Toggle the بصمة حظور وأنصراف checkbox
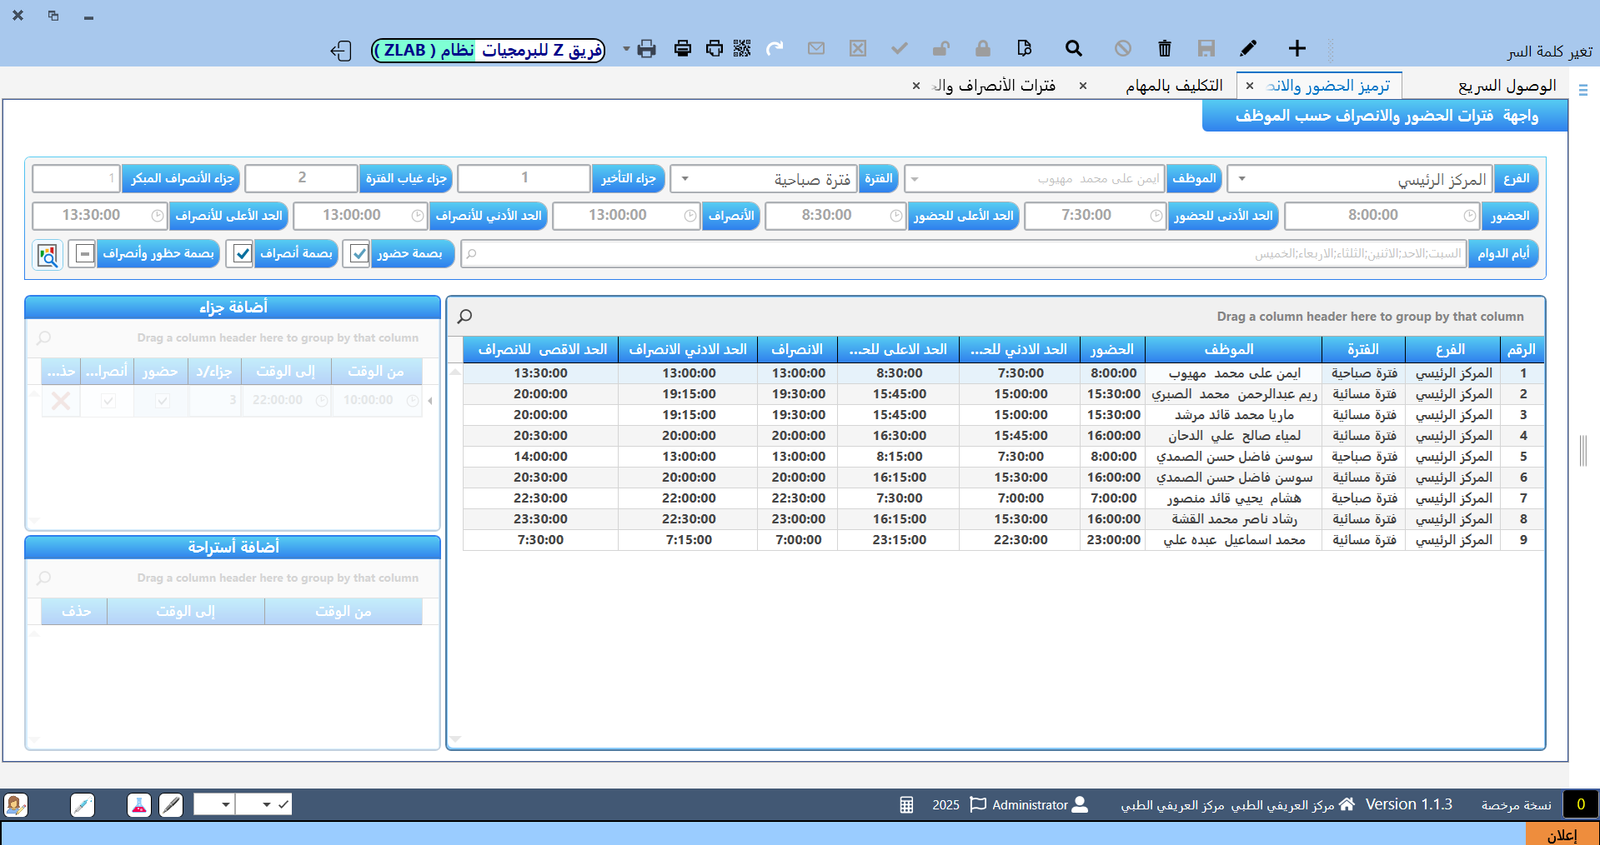Screen dimensions: 1600x845 (x=85, y=254)
